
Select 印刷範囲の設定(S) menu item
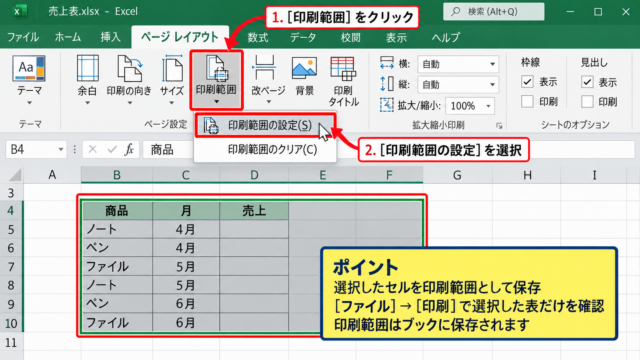265,125
